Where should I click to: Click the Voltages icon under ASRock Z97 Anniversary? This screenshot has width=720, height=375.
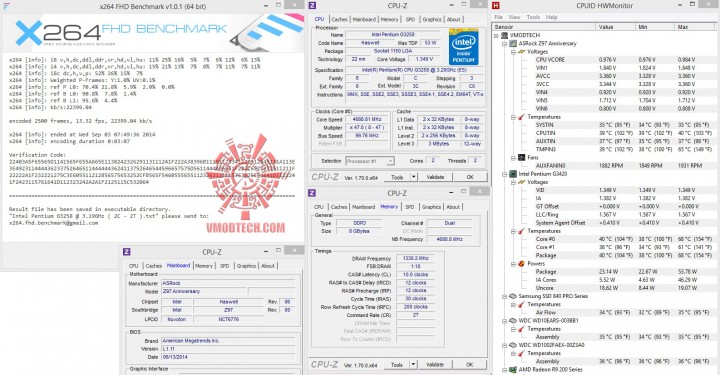click(521, 52)
